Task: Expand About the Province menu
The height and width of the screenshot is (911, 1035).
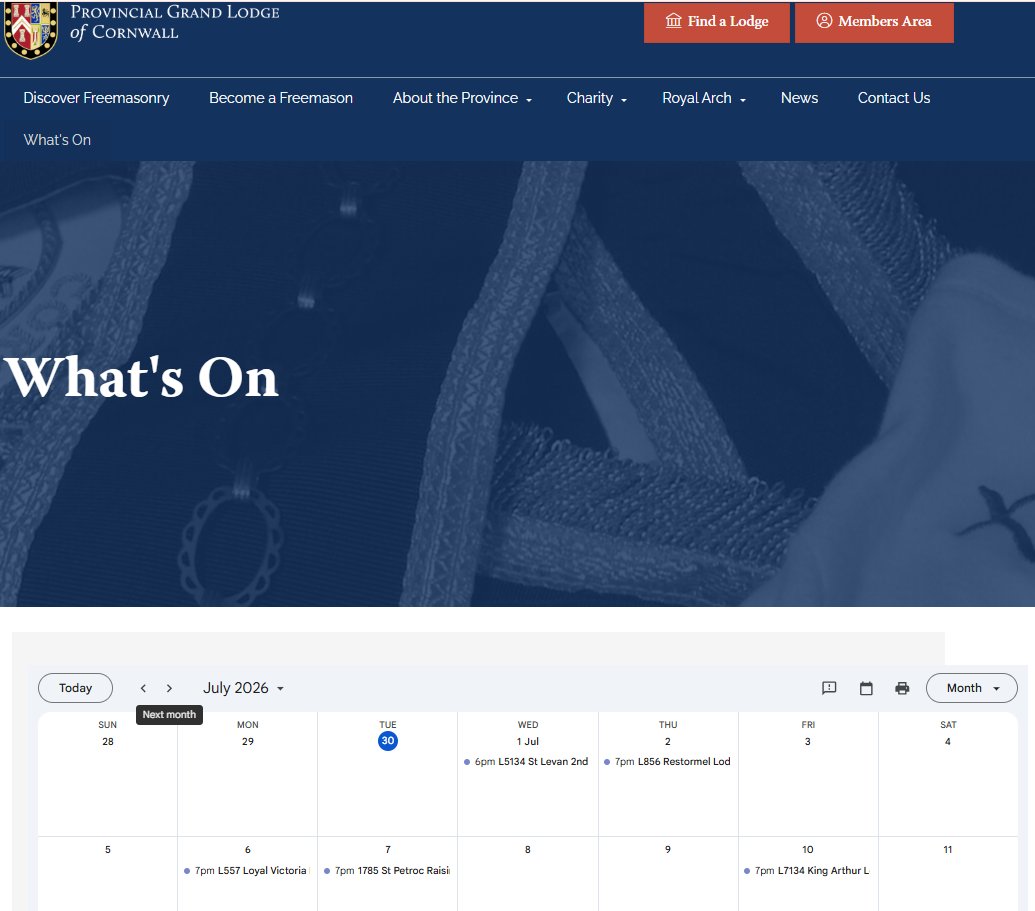Action: (x=462, y=98)
